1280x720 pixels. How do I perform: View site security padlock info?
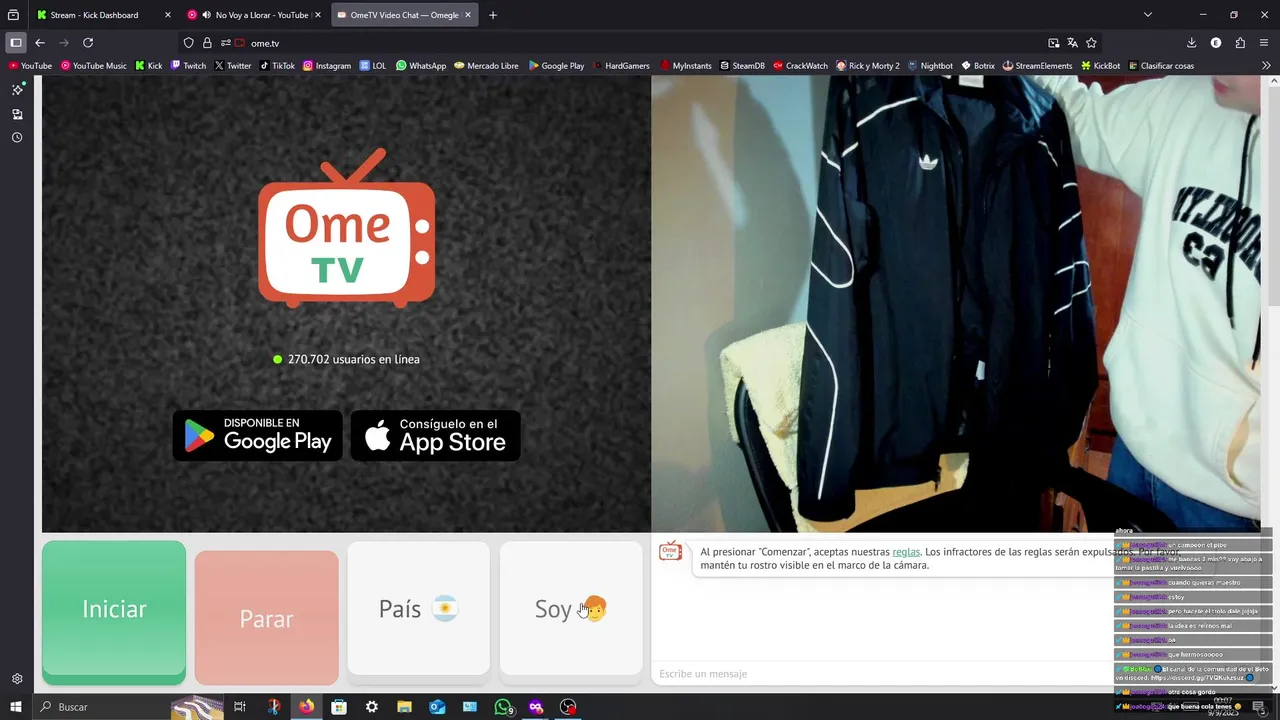tap(207, 43)
